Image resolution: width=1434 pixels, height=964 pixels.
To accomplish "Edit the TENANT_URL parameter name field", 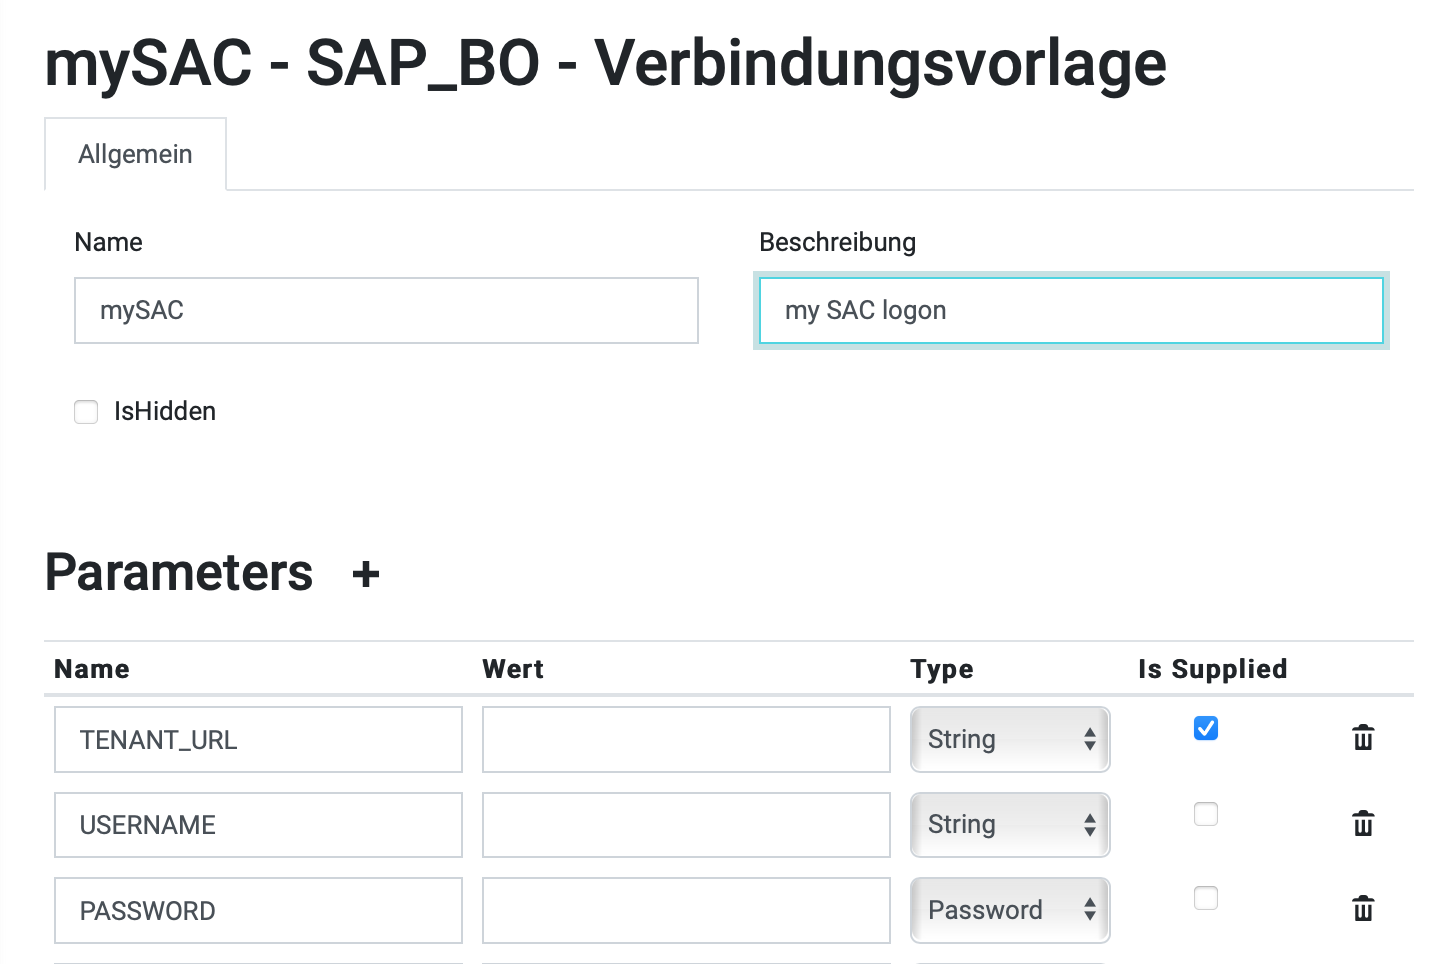I will (x=258, y=739).
